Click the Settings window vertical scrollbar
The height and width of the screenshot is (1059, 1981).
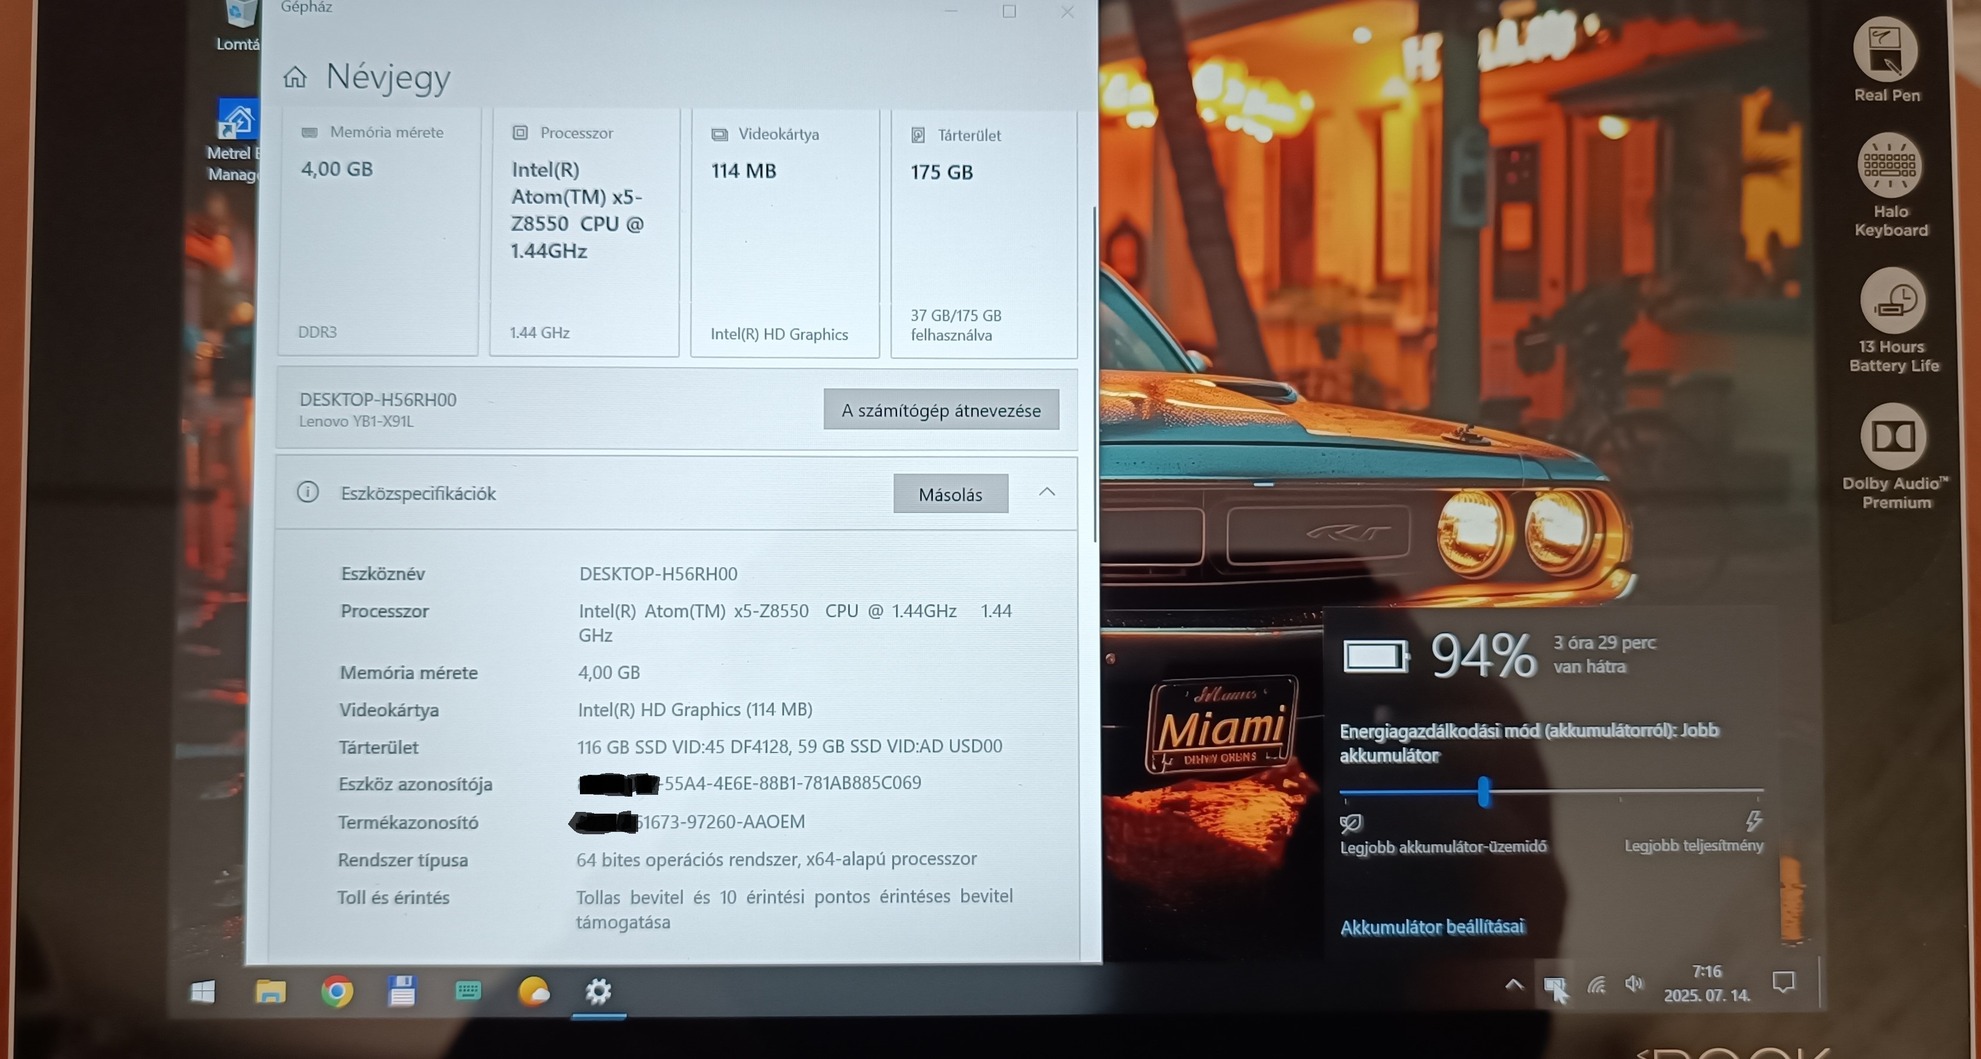click(x=1095, y=375)
